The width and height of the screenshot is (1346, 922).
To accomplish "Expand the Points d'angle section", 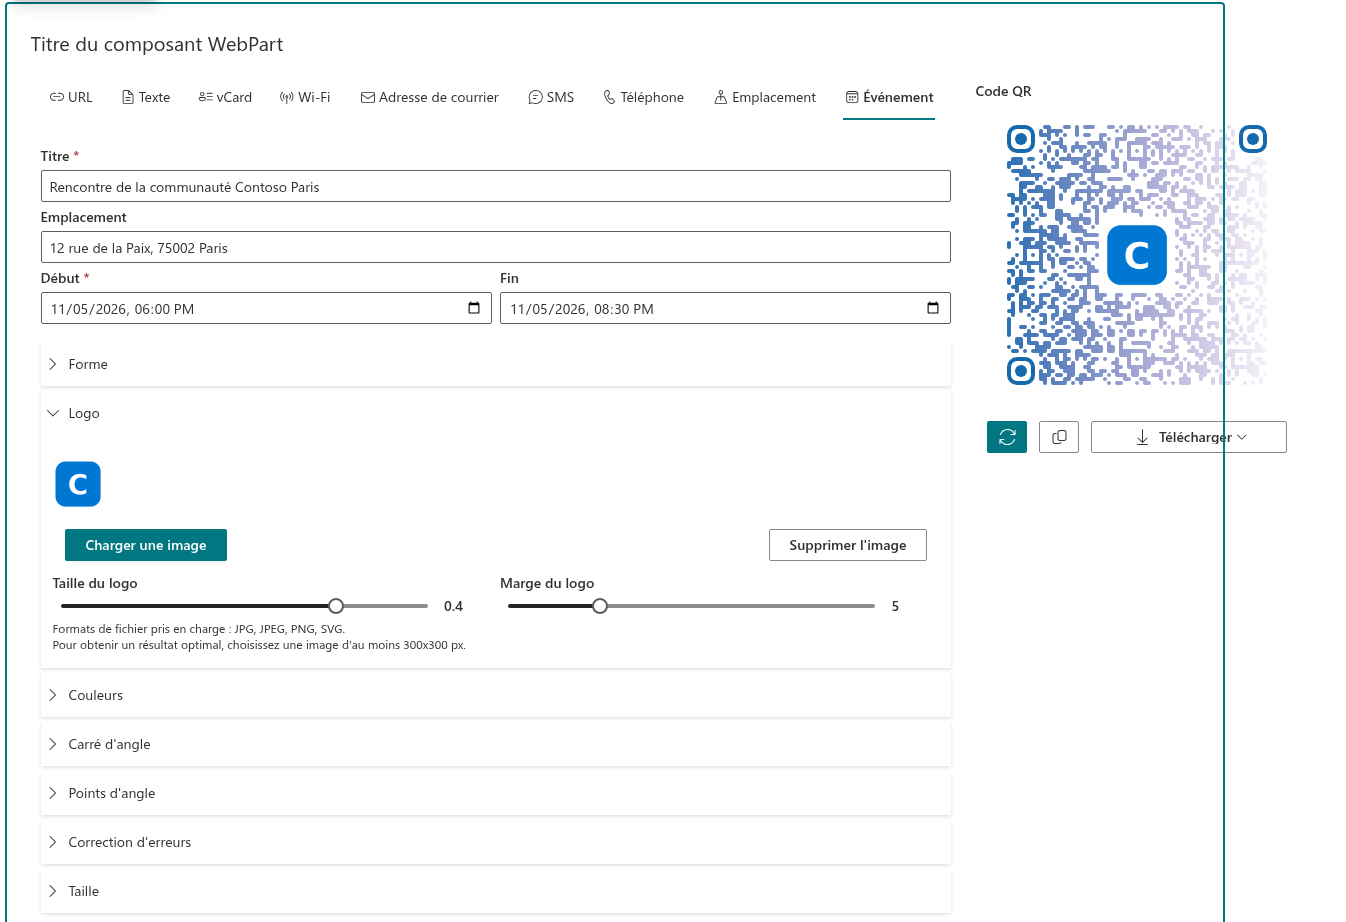I will pyautogui.click(x=496, y=793).
